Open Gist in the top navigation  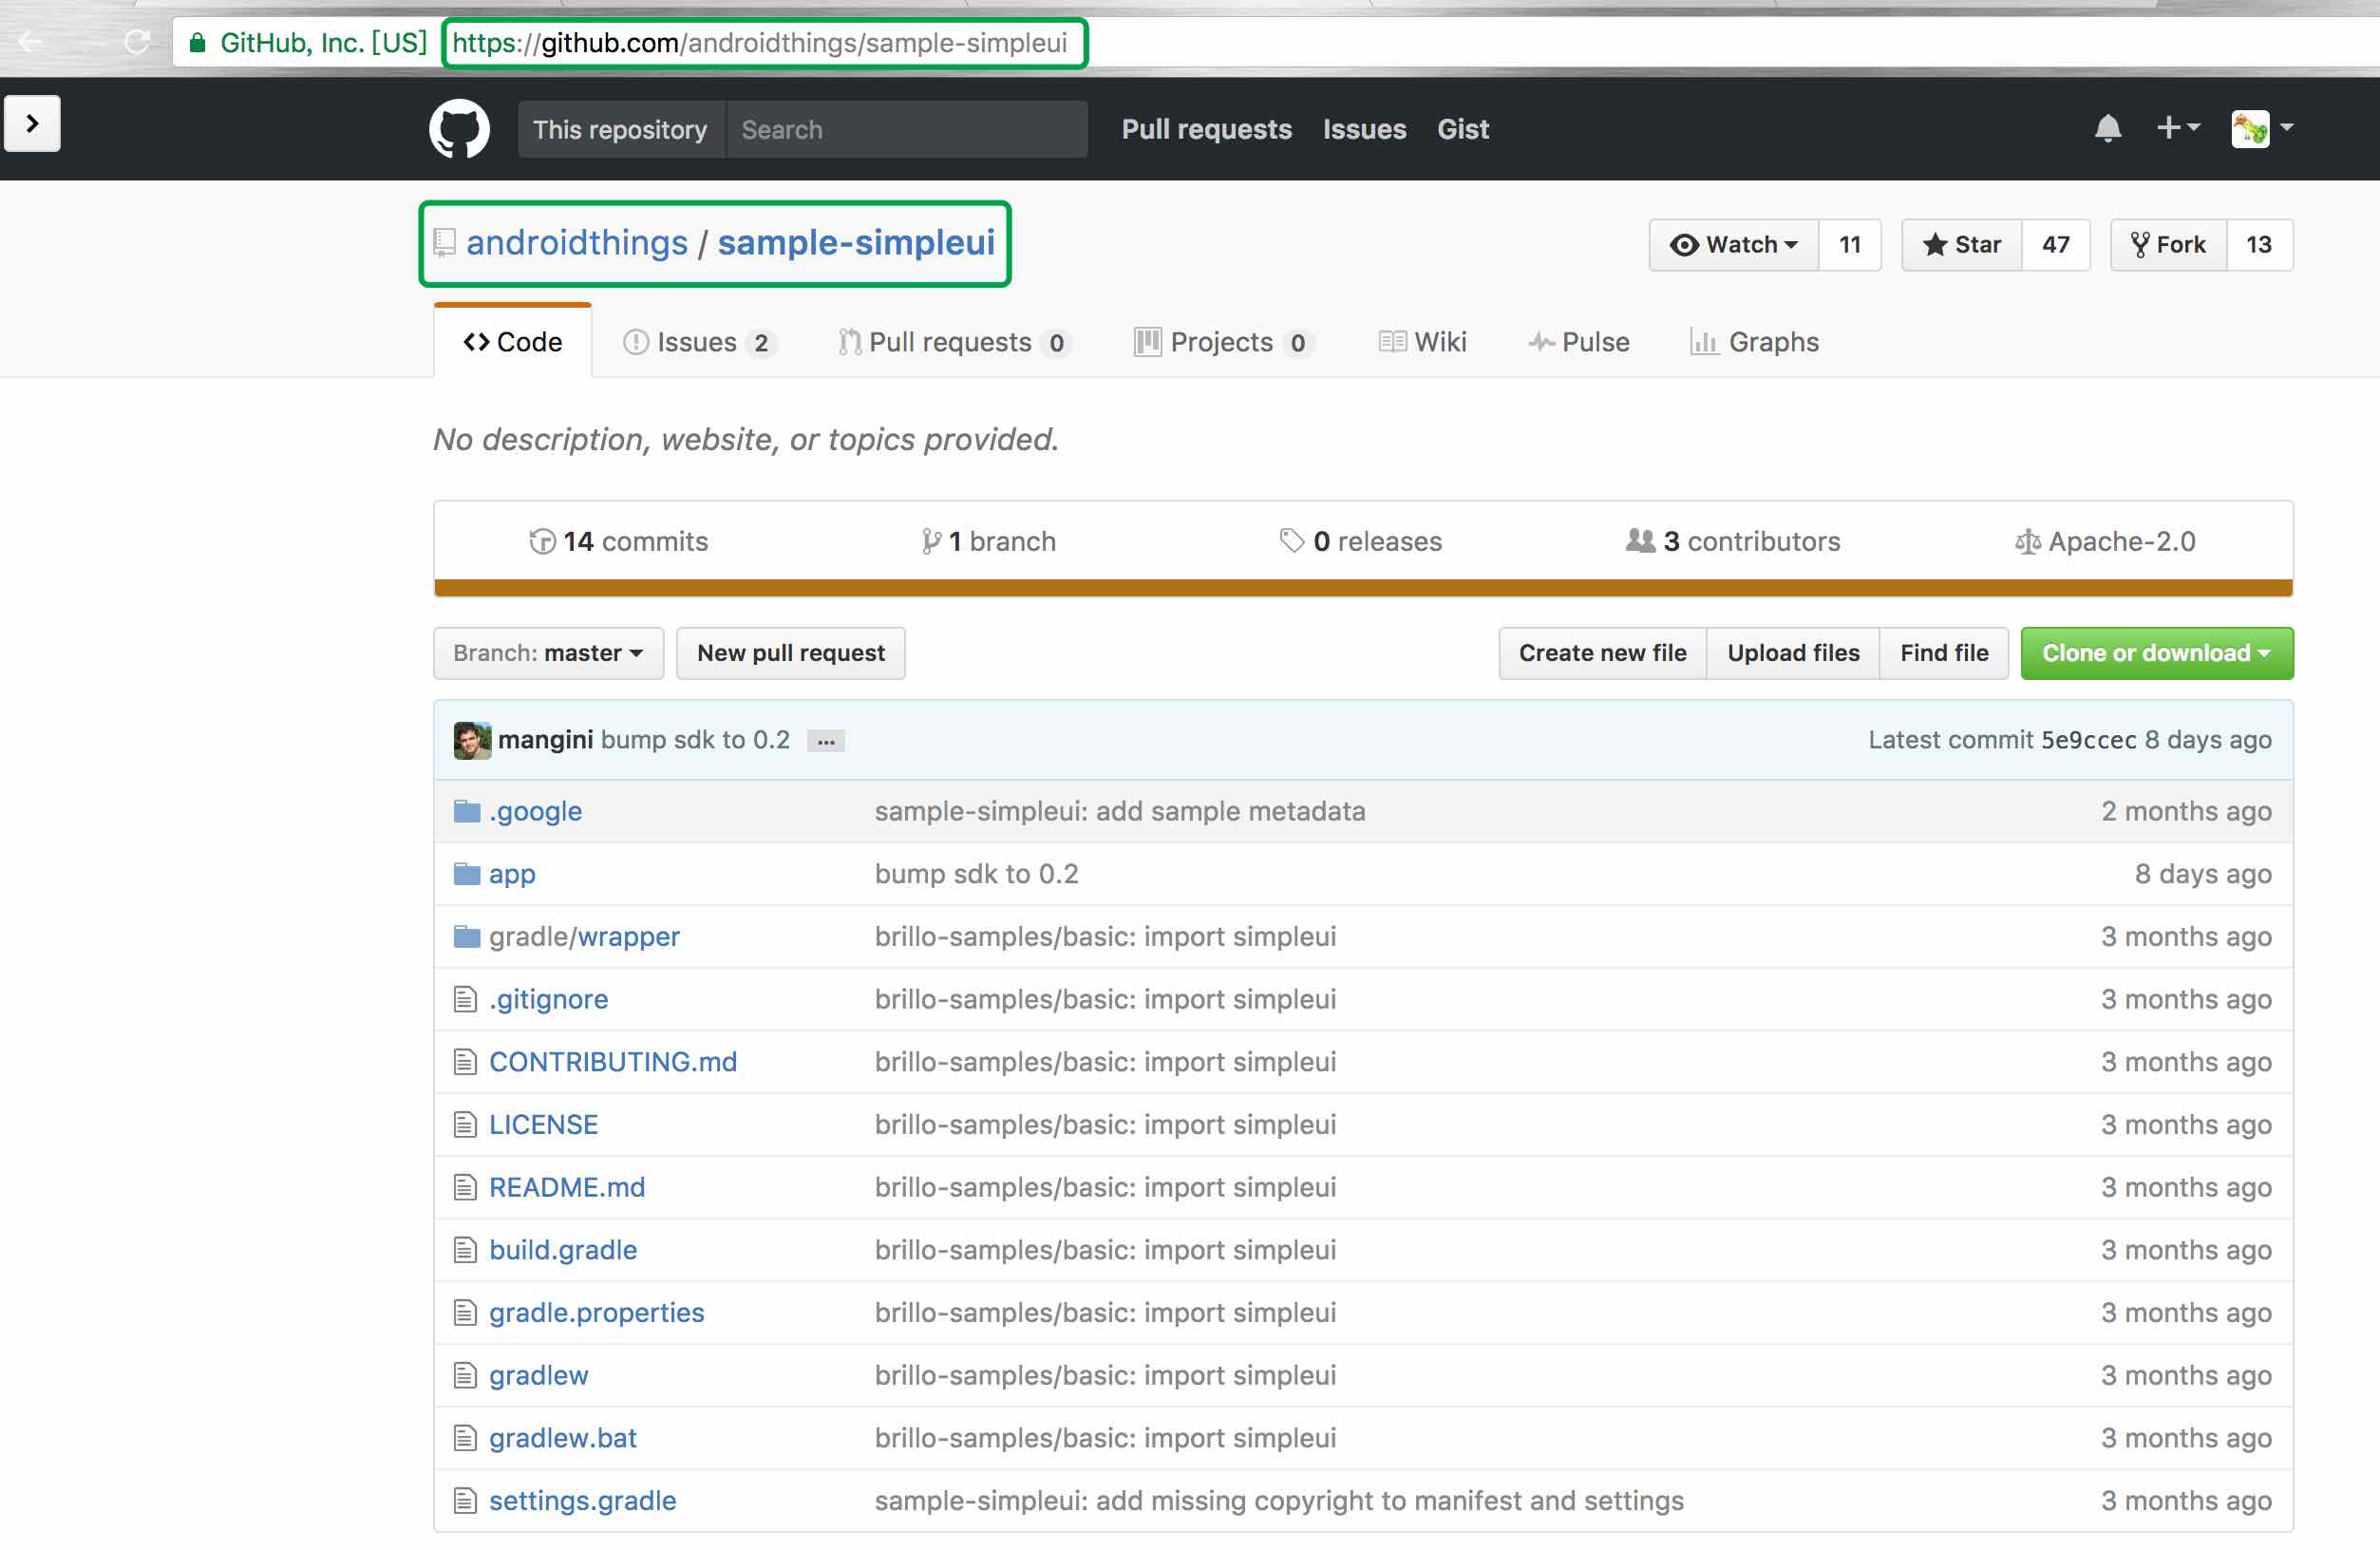coord(1462,129)
